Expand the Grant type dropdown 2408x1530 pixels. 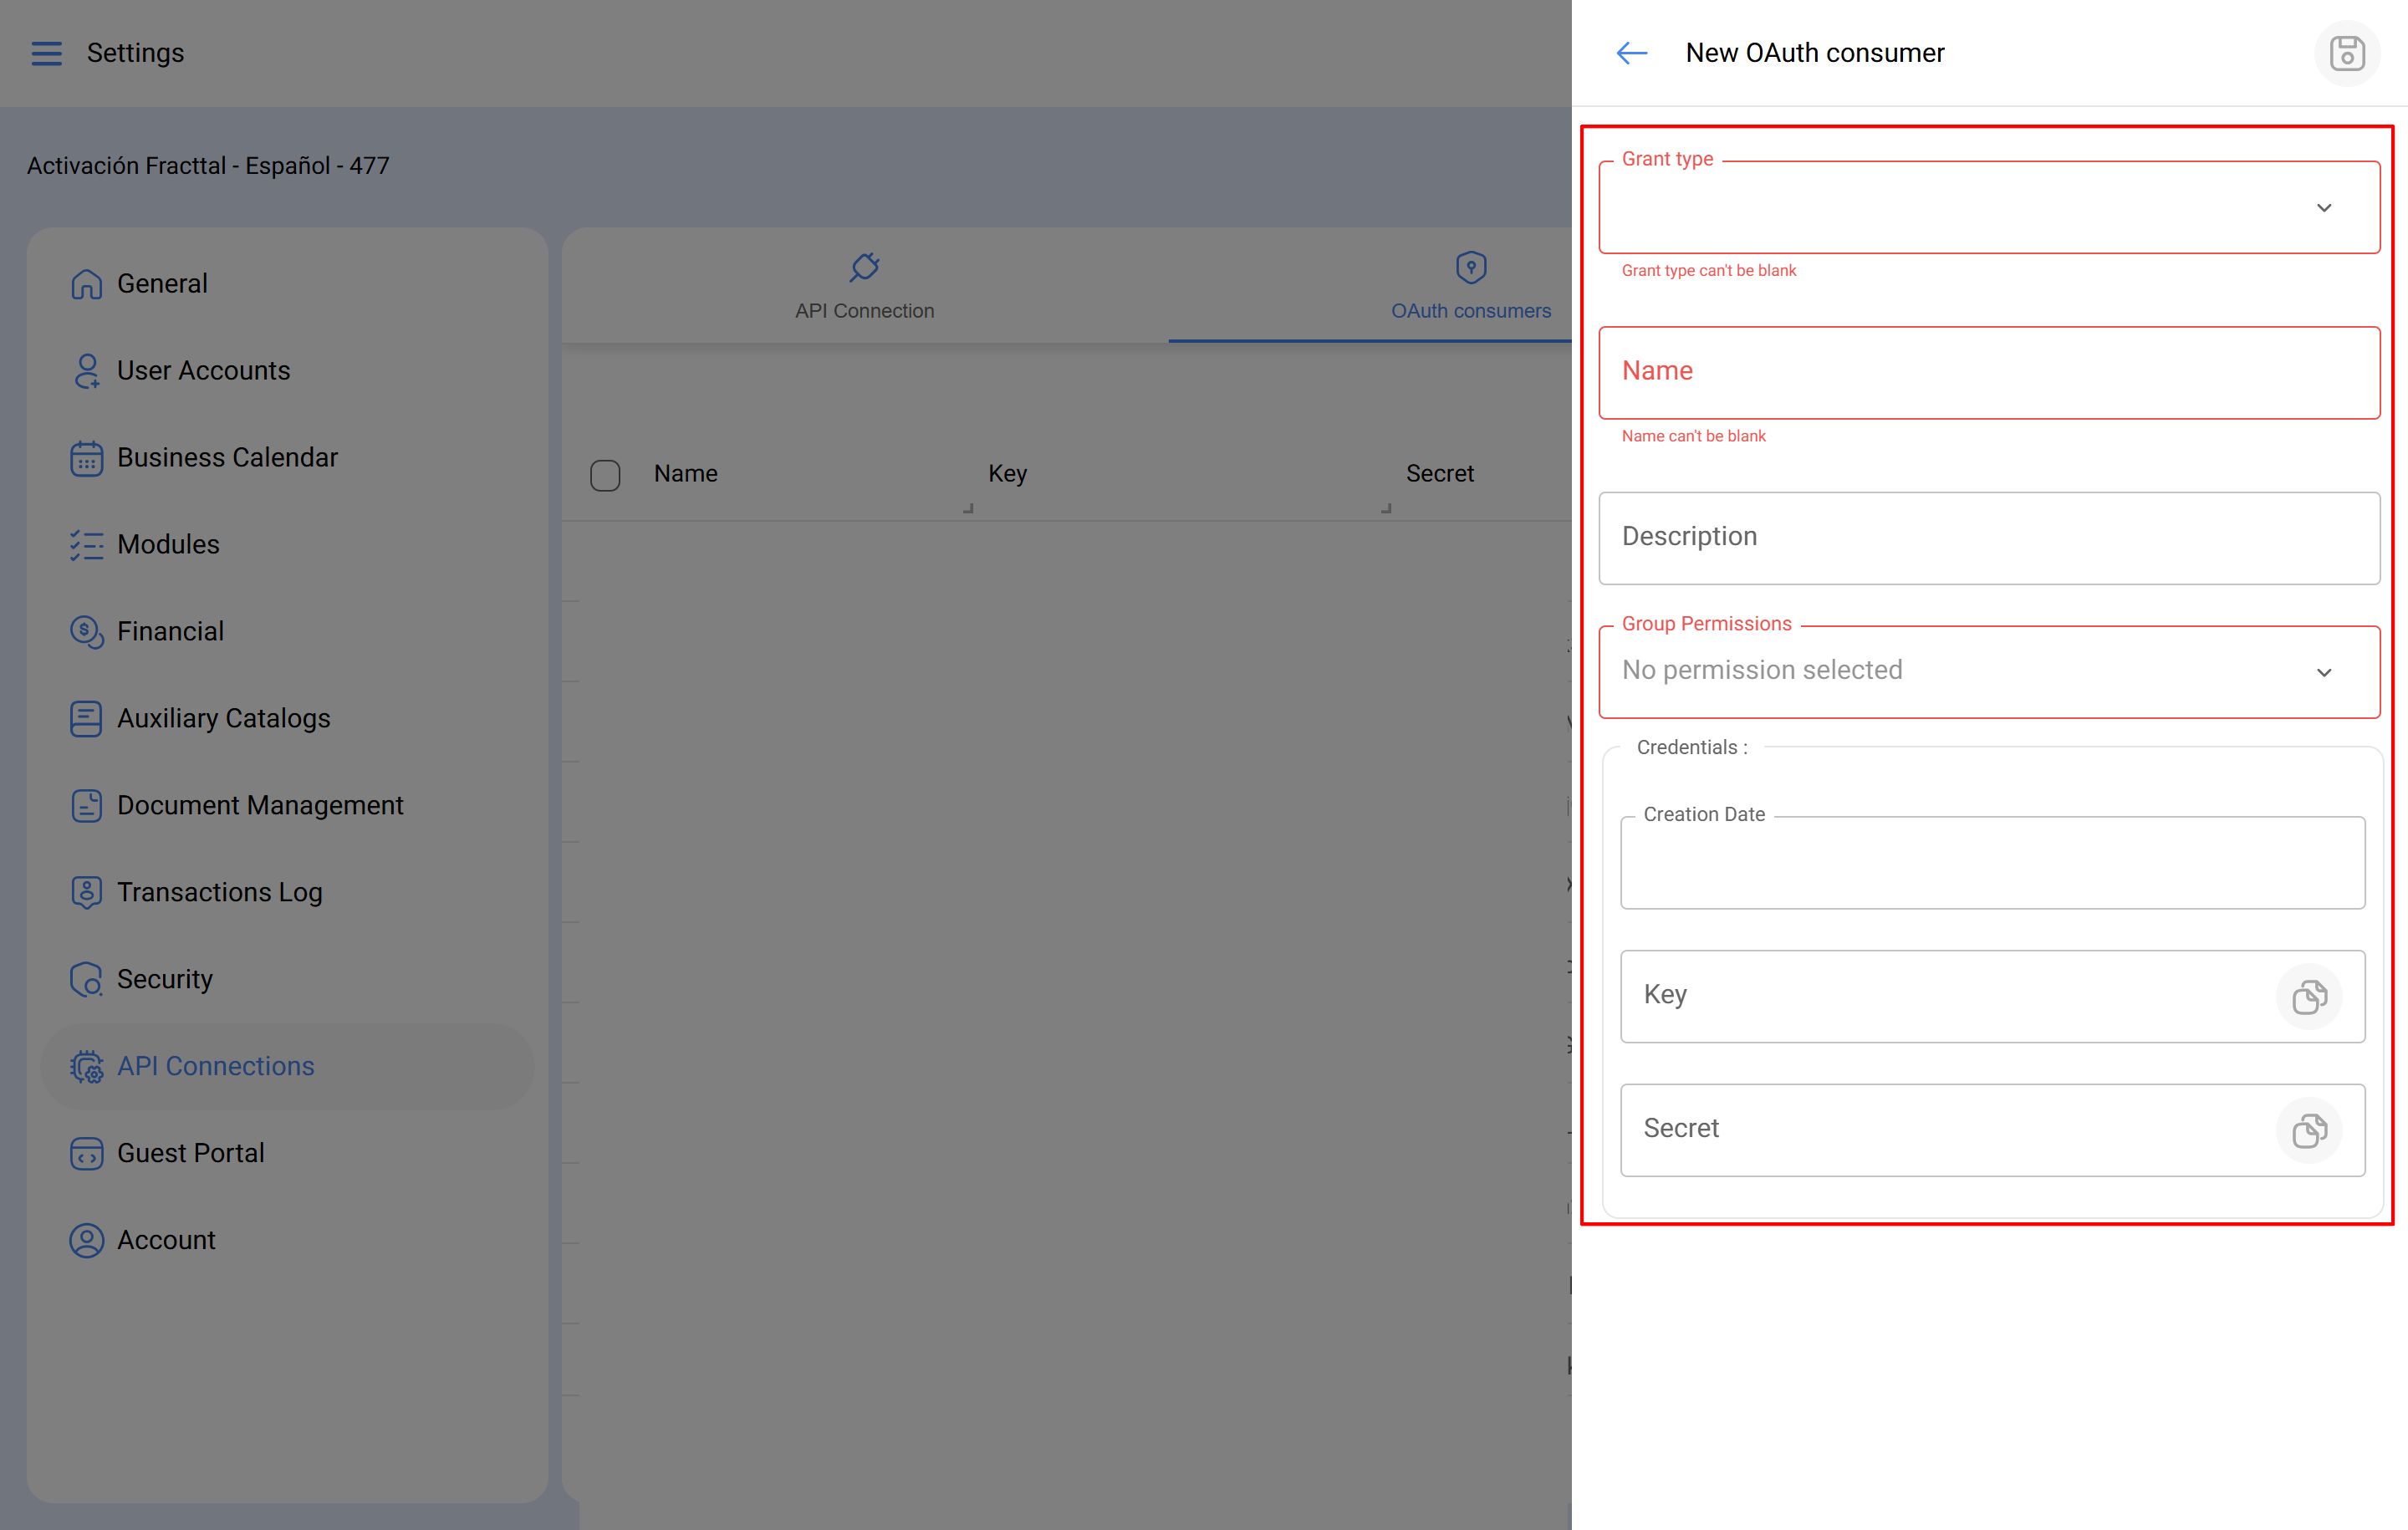pyautogui.click(x=2323, y=208)
